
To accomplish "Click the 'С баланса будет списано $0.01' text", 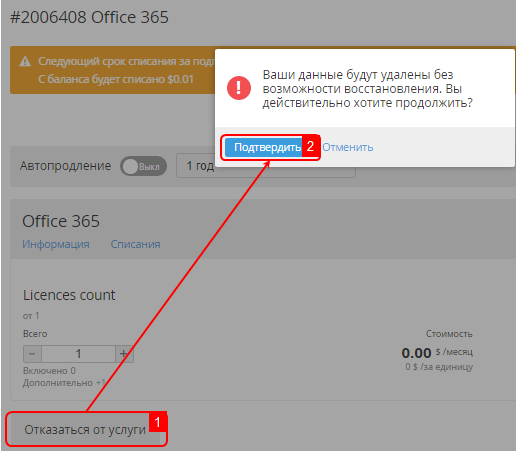I will pyautogui.click(x=116, y=79).
